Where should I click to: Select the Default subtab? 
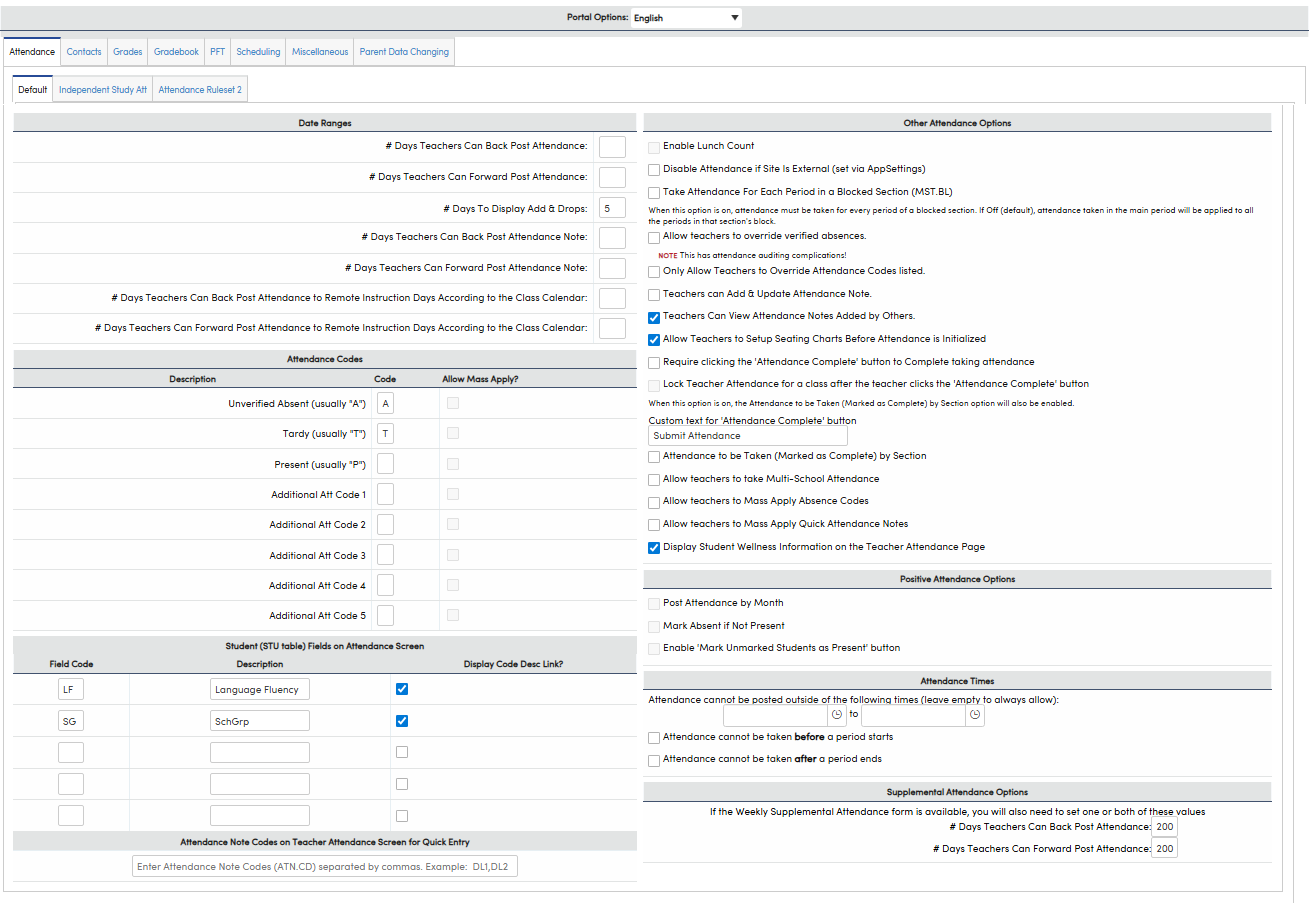[32, 90]
